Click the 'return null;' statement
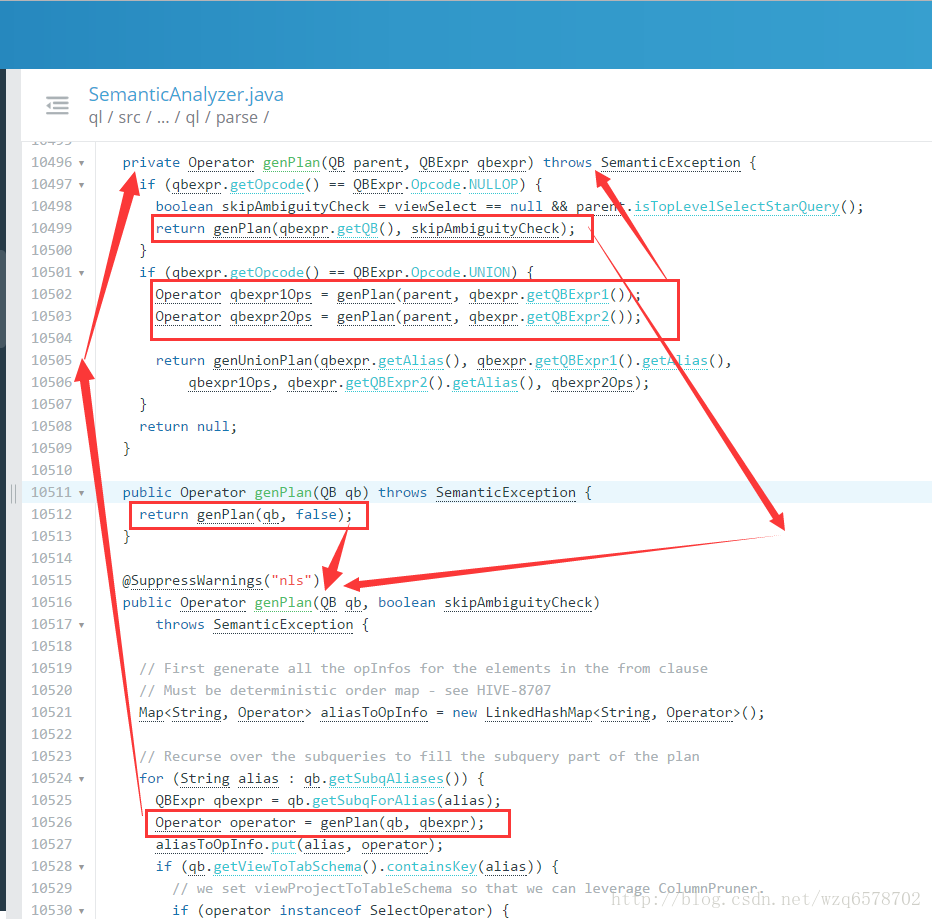This screenshot has height=919, width=932. [188, 427]
